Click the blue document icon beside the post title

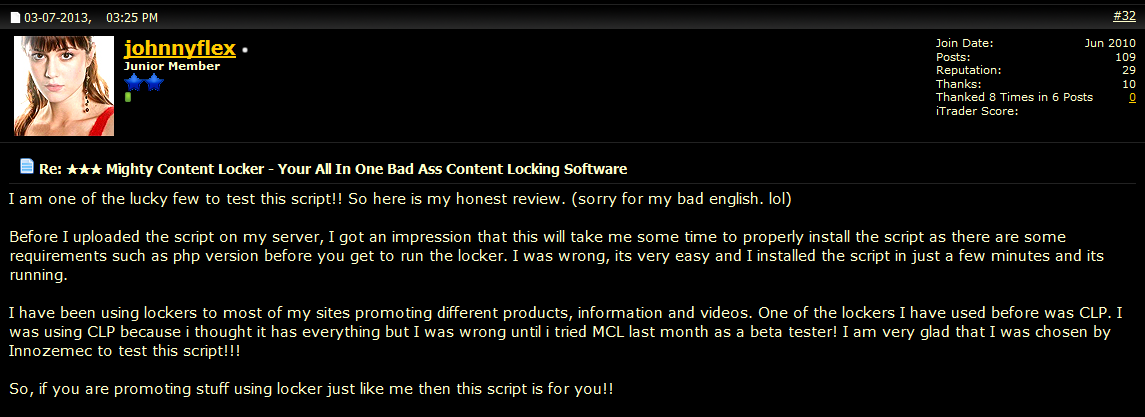point(27,166)
